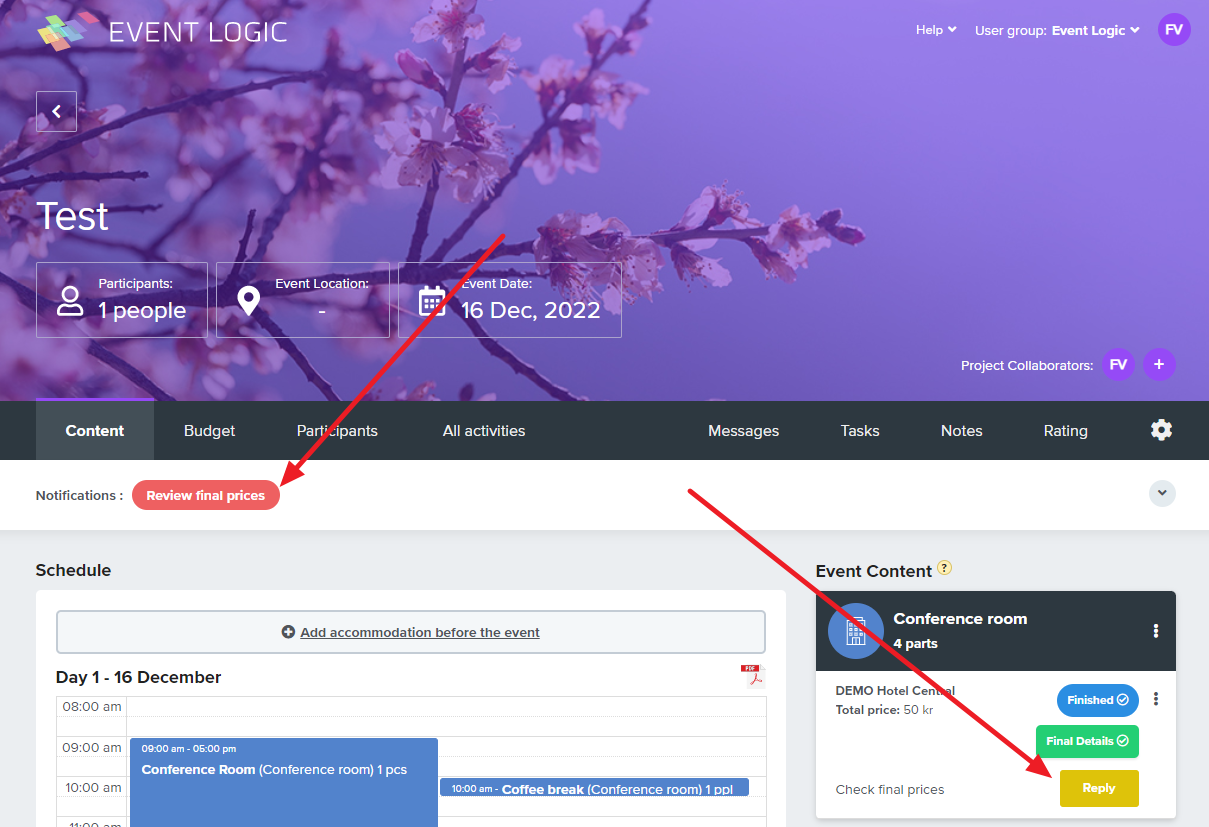Open the Messages tab

[x=743, y=431]
